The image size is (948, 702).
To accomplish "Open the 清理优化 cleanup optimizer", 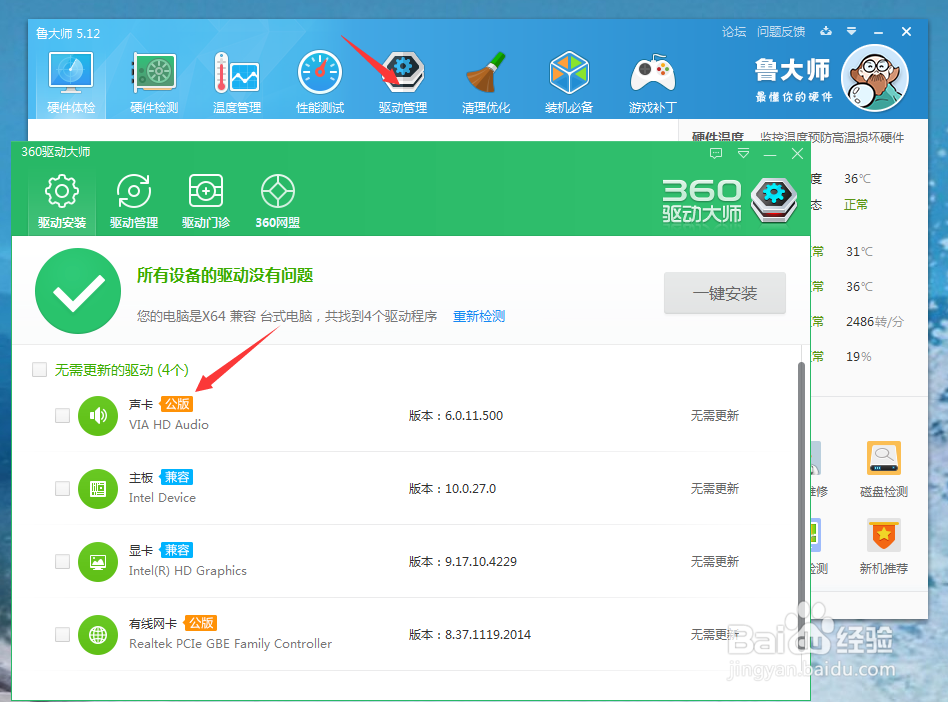I will [x=486, y=78].
